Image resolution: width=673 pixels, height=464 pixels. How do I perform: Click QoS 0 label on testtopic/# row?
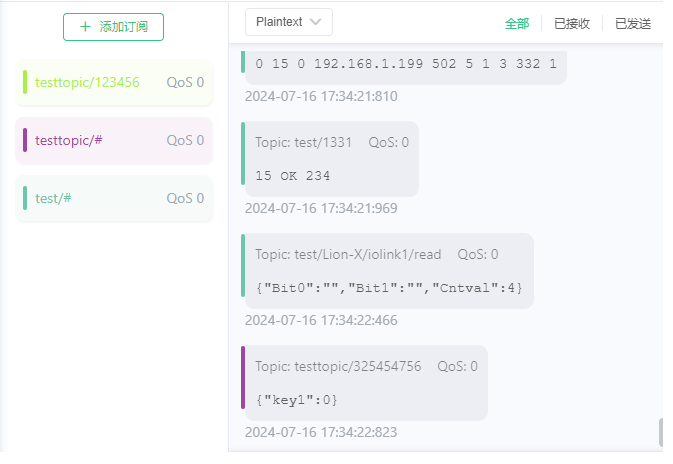[185, 140]
